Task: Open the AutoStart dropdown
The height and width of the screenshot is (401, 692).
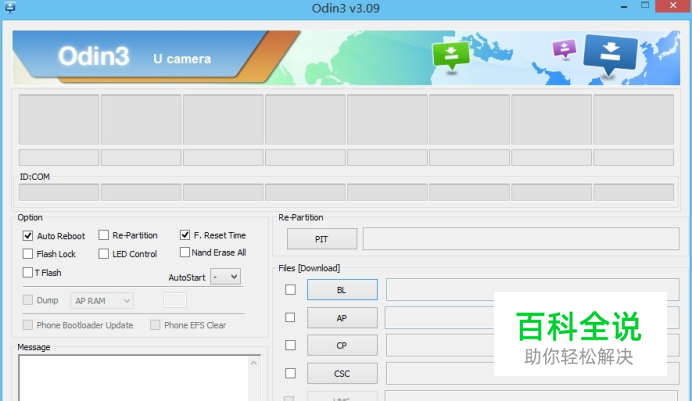Action: click(x=226, y=277)
